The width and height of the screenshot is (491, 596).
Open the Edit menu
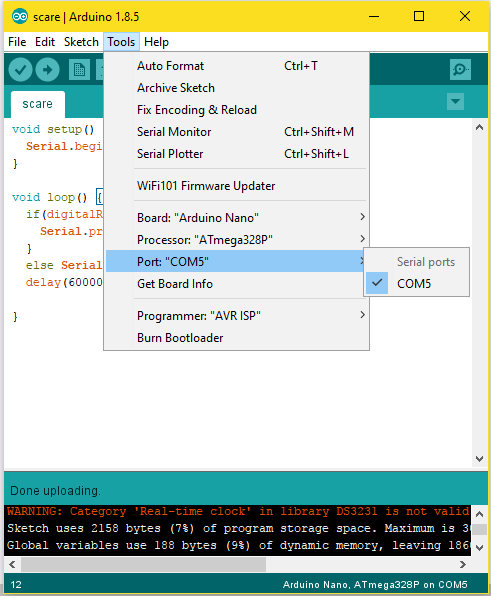45,42
